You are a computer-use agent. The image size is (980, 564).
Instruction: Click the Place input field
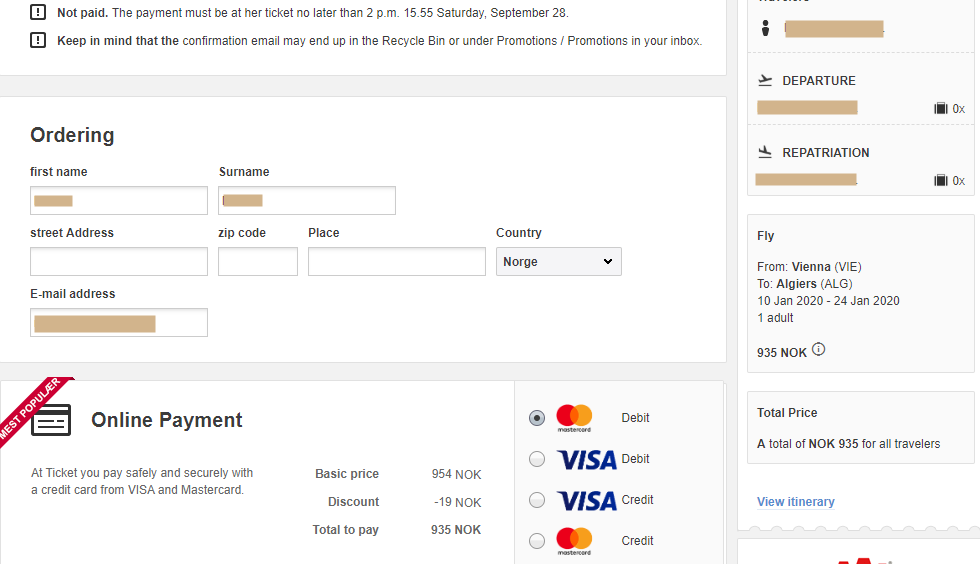[x=397, y=261]
